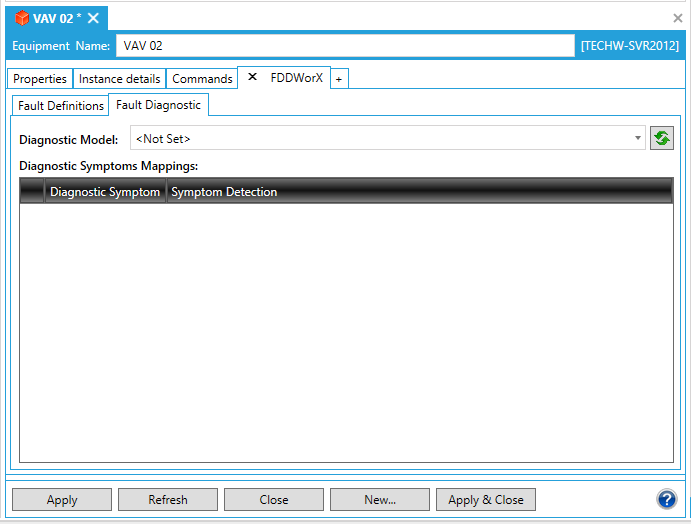The height and width of the screenshot is (524, 691).
Task: Expand the Diagnostic Model dropdown
Action: (638, 139)
